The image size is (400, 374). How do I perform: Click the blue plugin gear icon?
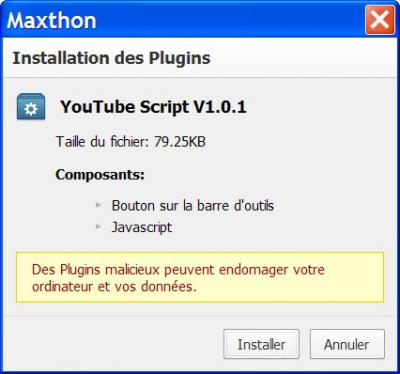31,107
